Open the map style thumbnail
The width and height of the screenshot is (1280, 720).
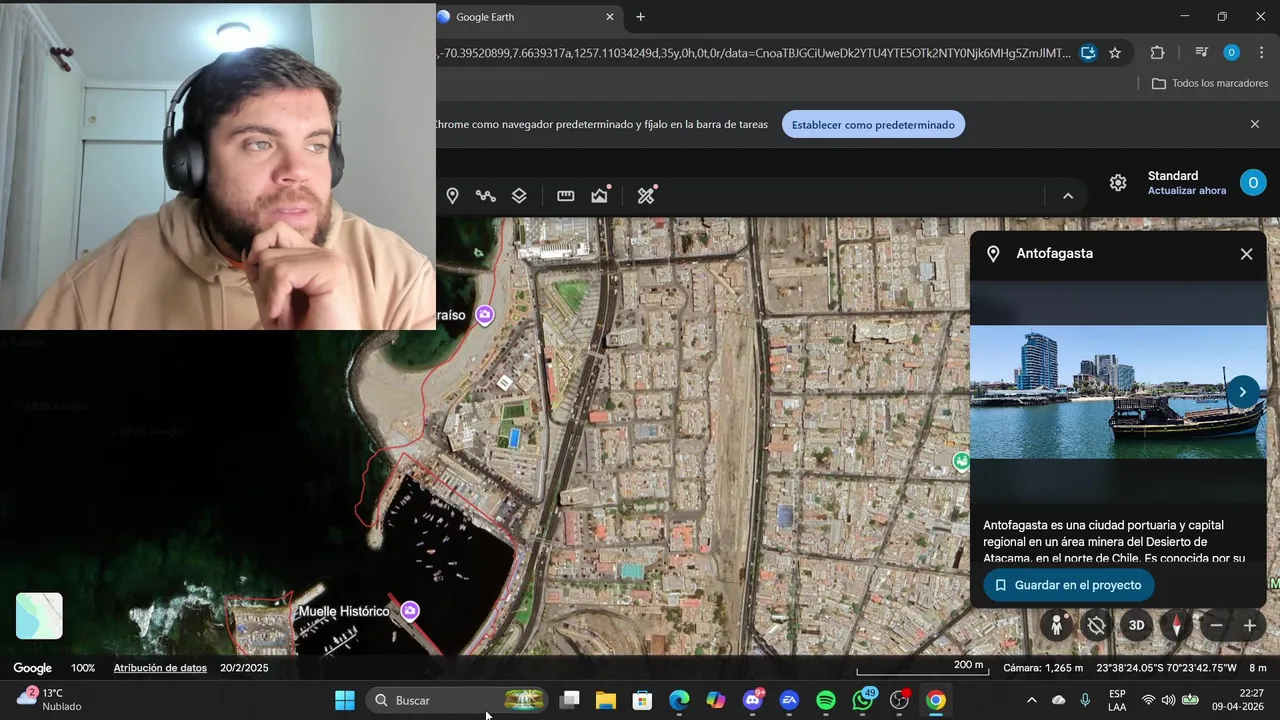coord(39,616)
